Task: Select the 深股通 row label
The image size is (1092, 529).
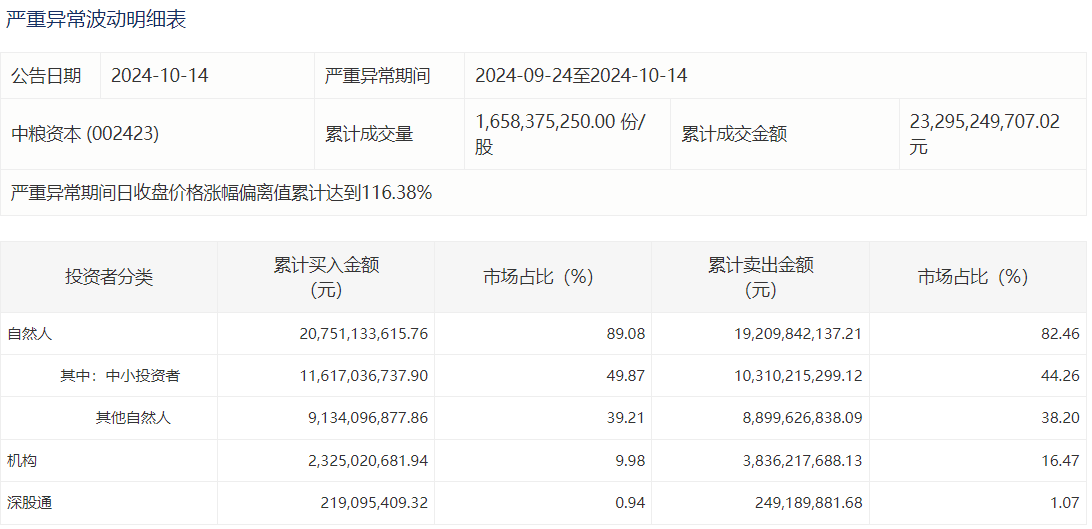Action: 29,503
